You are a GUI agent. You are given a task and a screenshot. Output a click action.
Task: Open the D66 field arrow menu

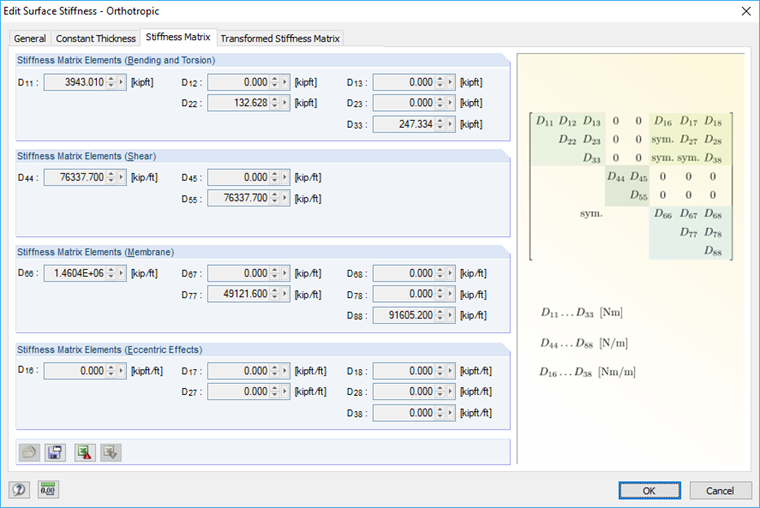[x=121, y=273]
